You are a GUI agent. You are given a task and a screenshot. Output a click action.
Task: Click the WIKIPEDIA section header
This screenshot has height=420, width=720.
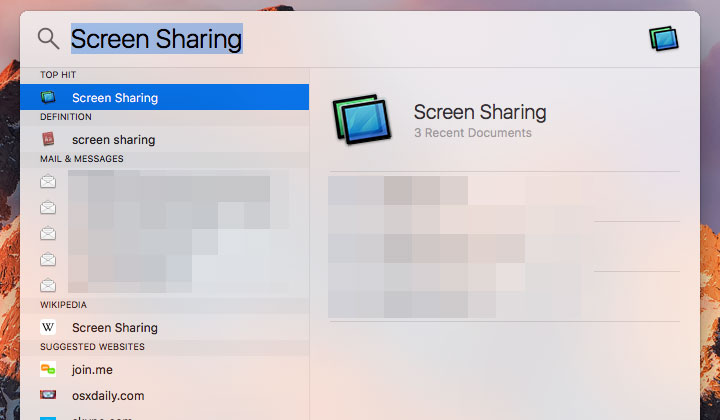click(63, 305)
